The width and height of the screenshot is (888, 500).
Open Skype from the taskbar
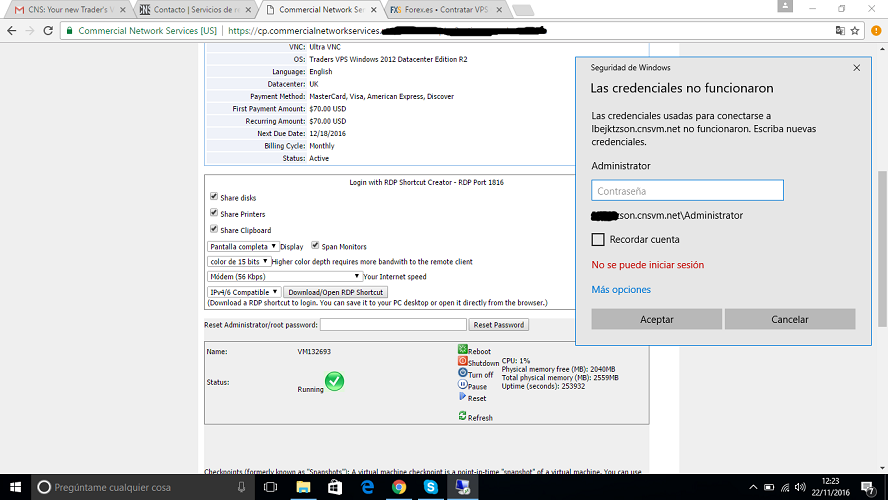point(430,487)
